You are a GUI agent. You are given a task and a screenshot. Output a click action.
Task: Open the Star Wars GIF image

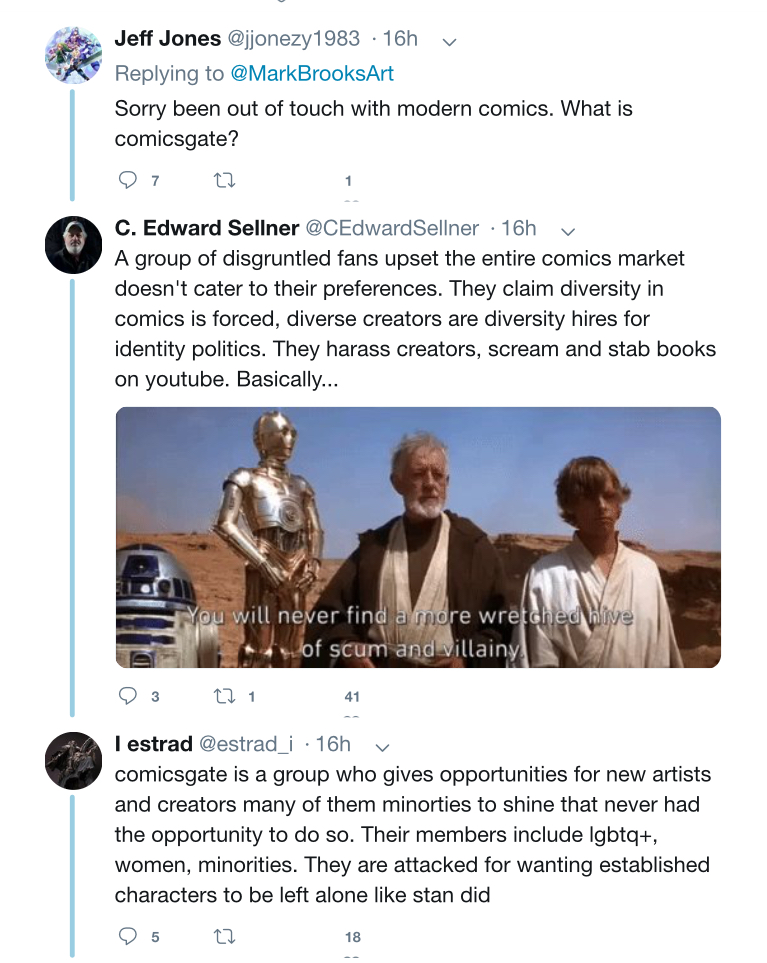tap(418, 537)
